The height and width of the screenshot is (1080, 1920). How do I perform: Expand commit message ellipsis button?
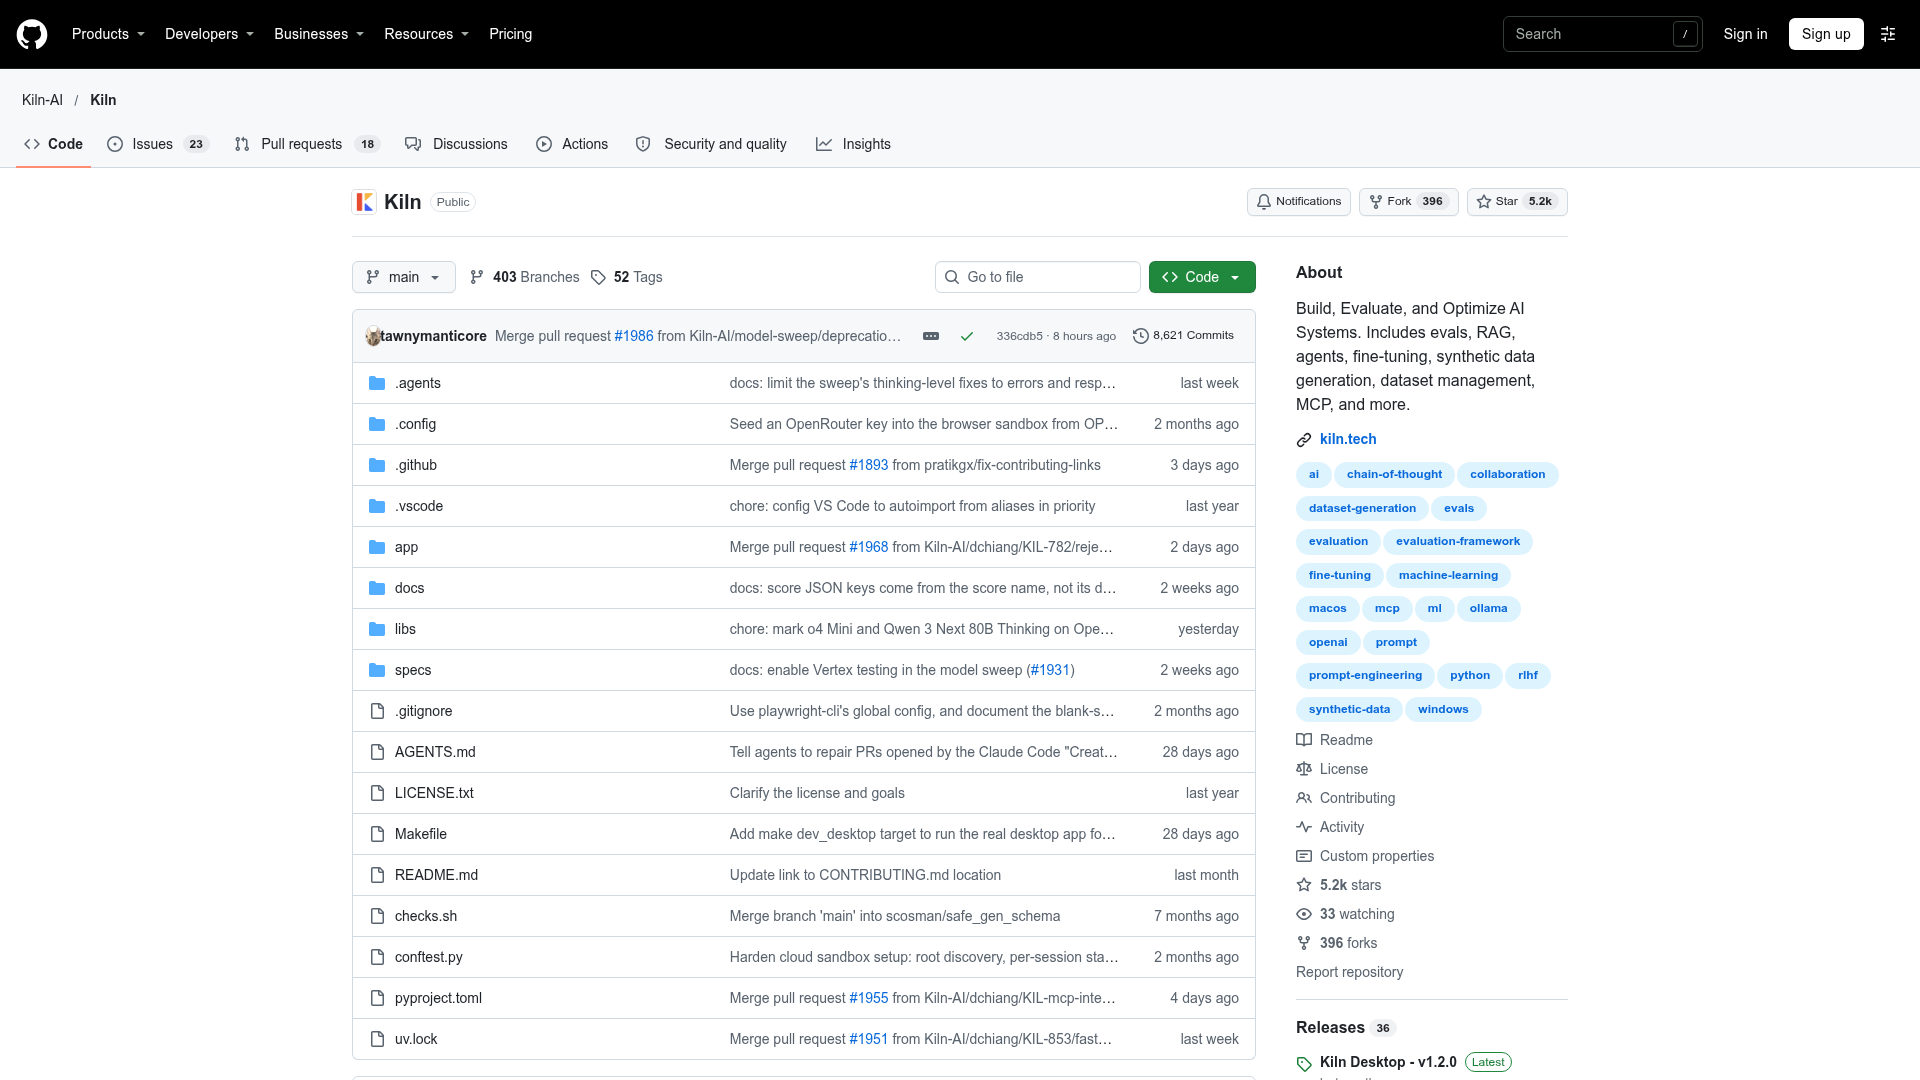tap(931, 336)
